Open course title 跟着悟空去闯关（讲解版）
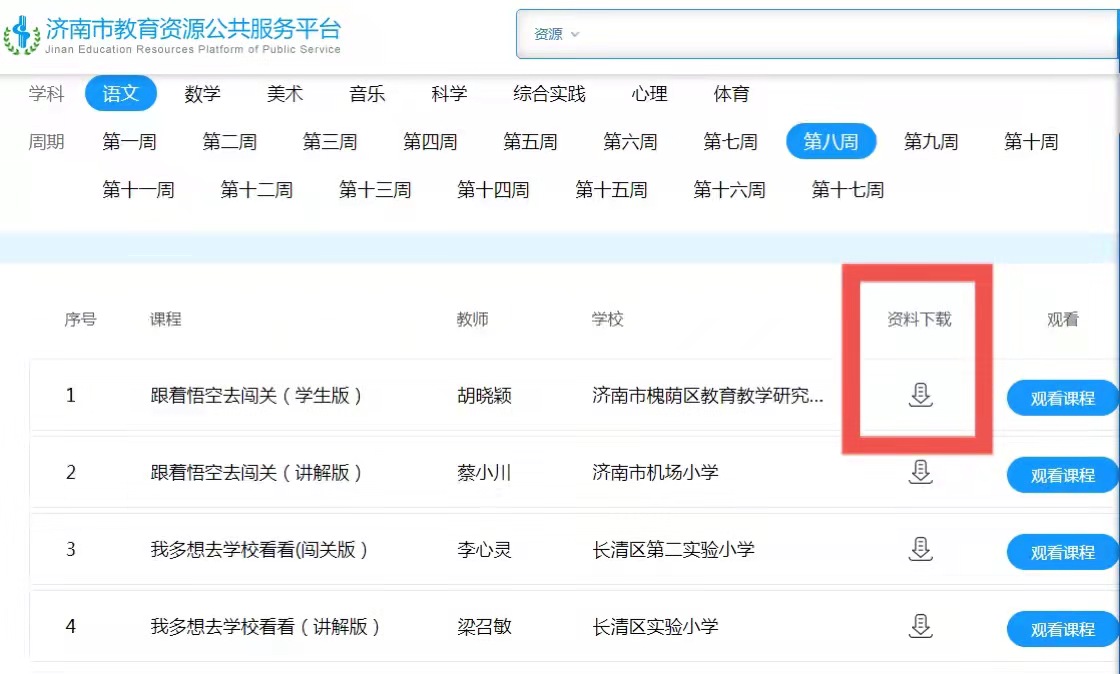The image size is (1120, 674). [256, 473]
